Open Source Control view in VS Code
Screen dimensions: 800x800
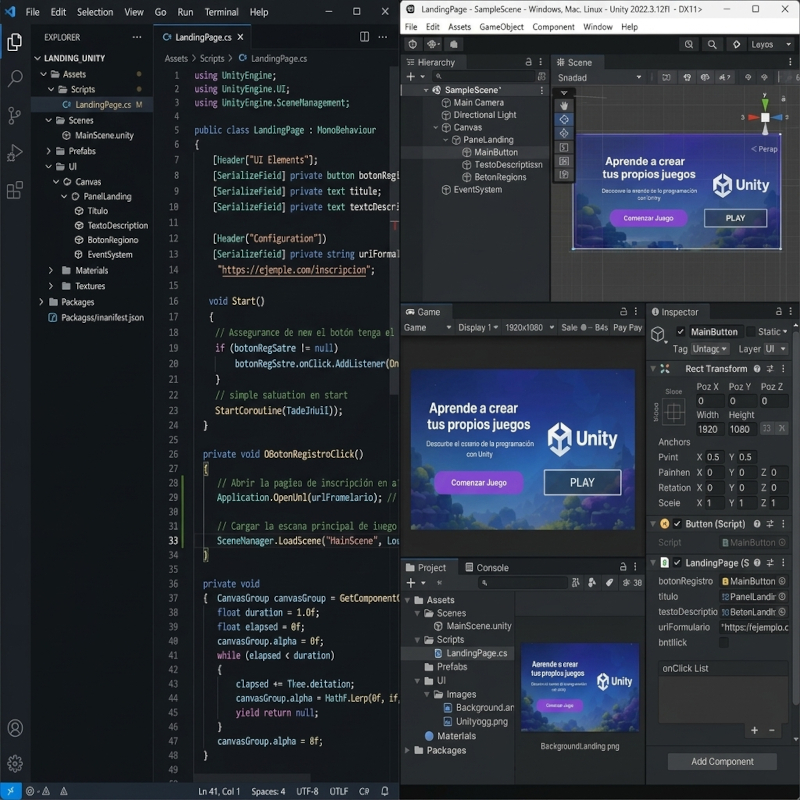(x=15, y=115)
